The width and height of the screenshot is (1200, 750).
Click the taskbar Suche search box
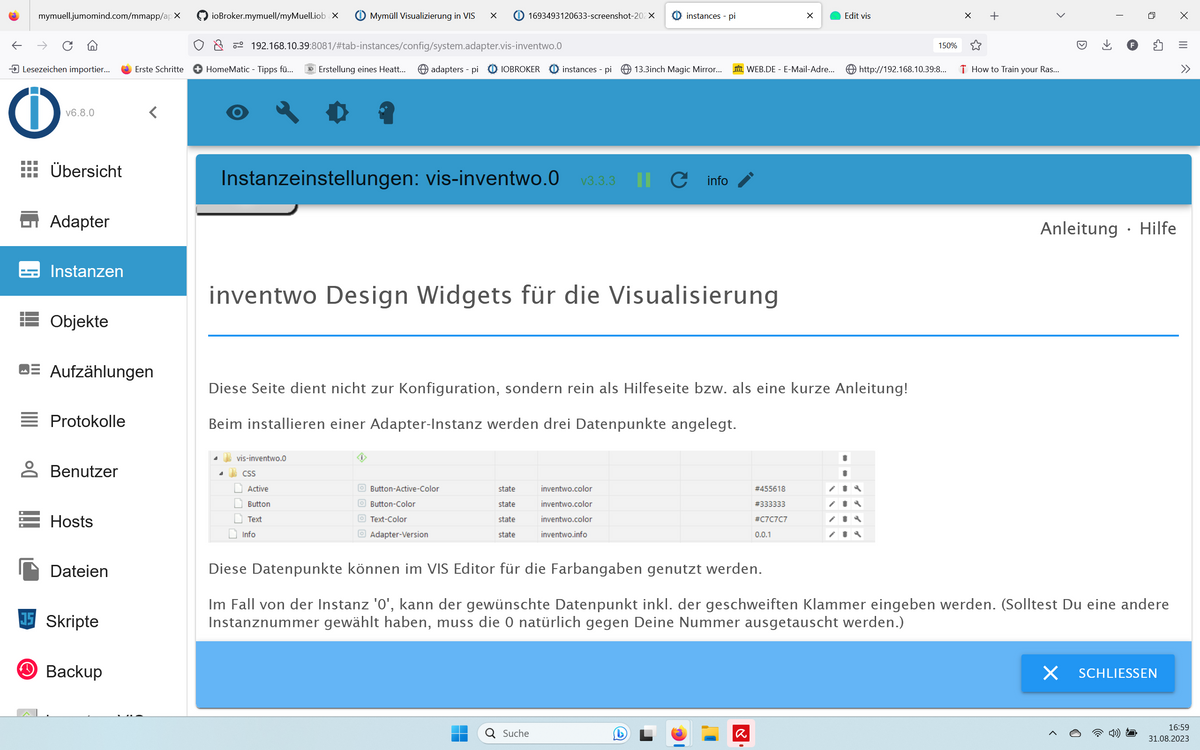[554, 733]
